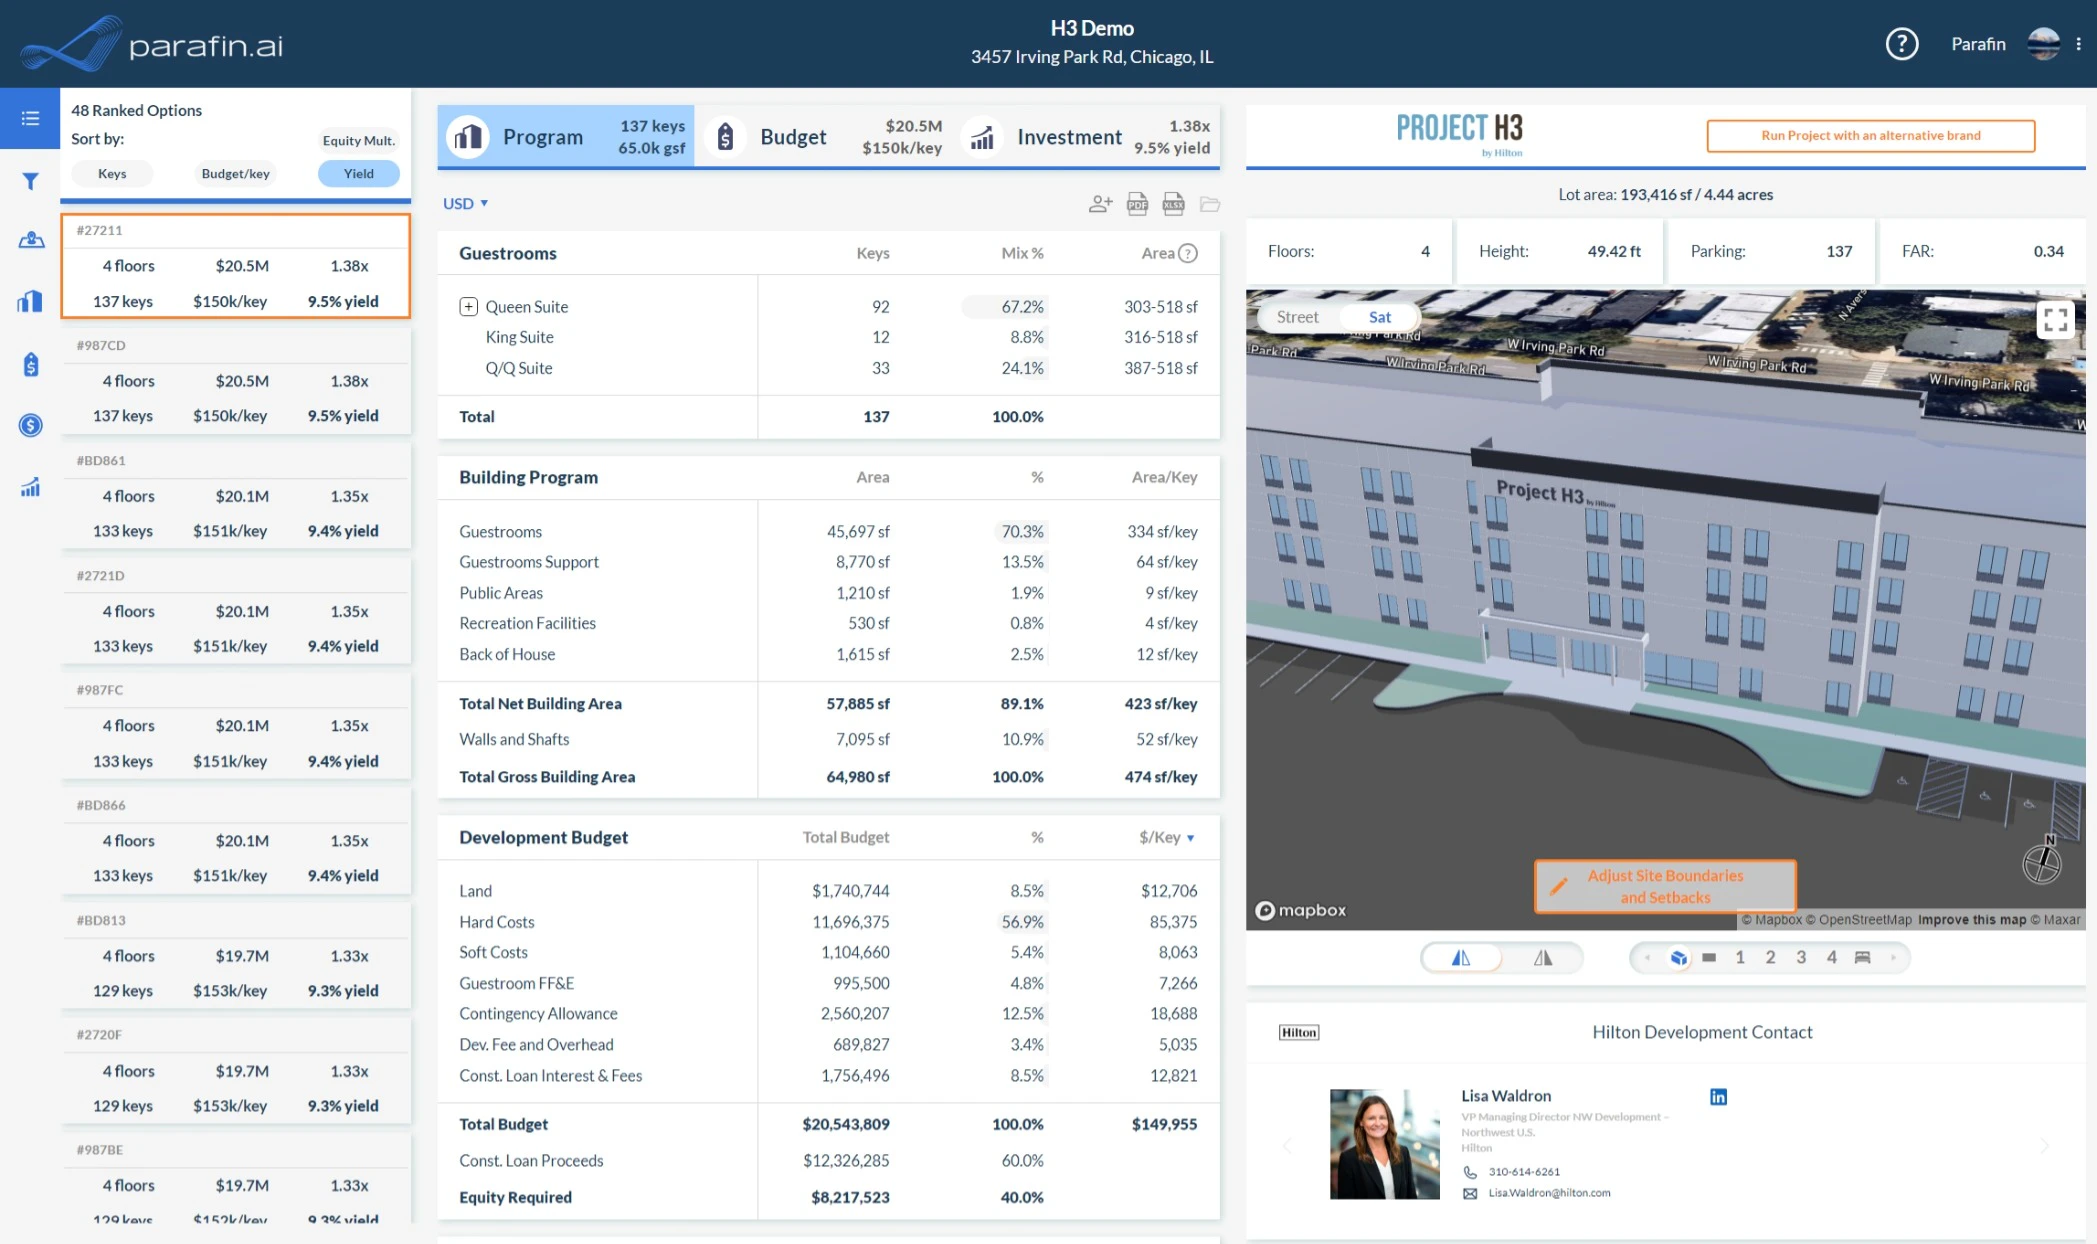Image resolution: width=2097 pixels, height=1244 pixels.
Task: Click phone number 310-614-6261
Action: point(1524,1172)
